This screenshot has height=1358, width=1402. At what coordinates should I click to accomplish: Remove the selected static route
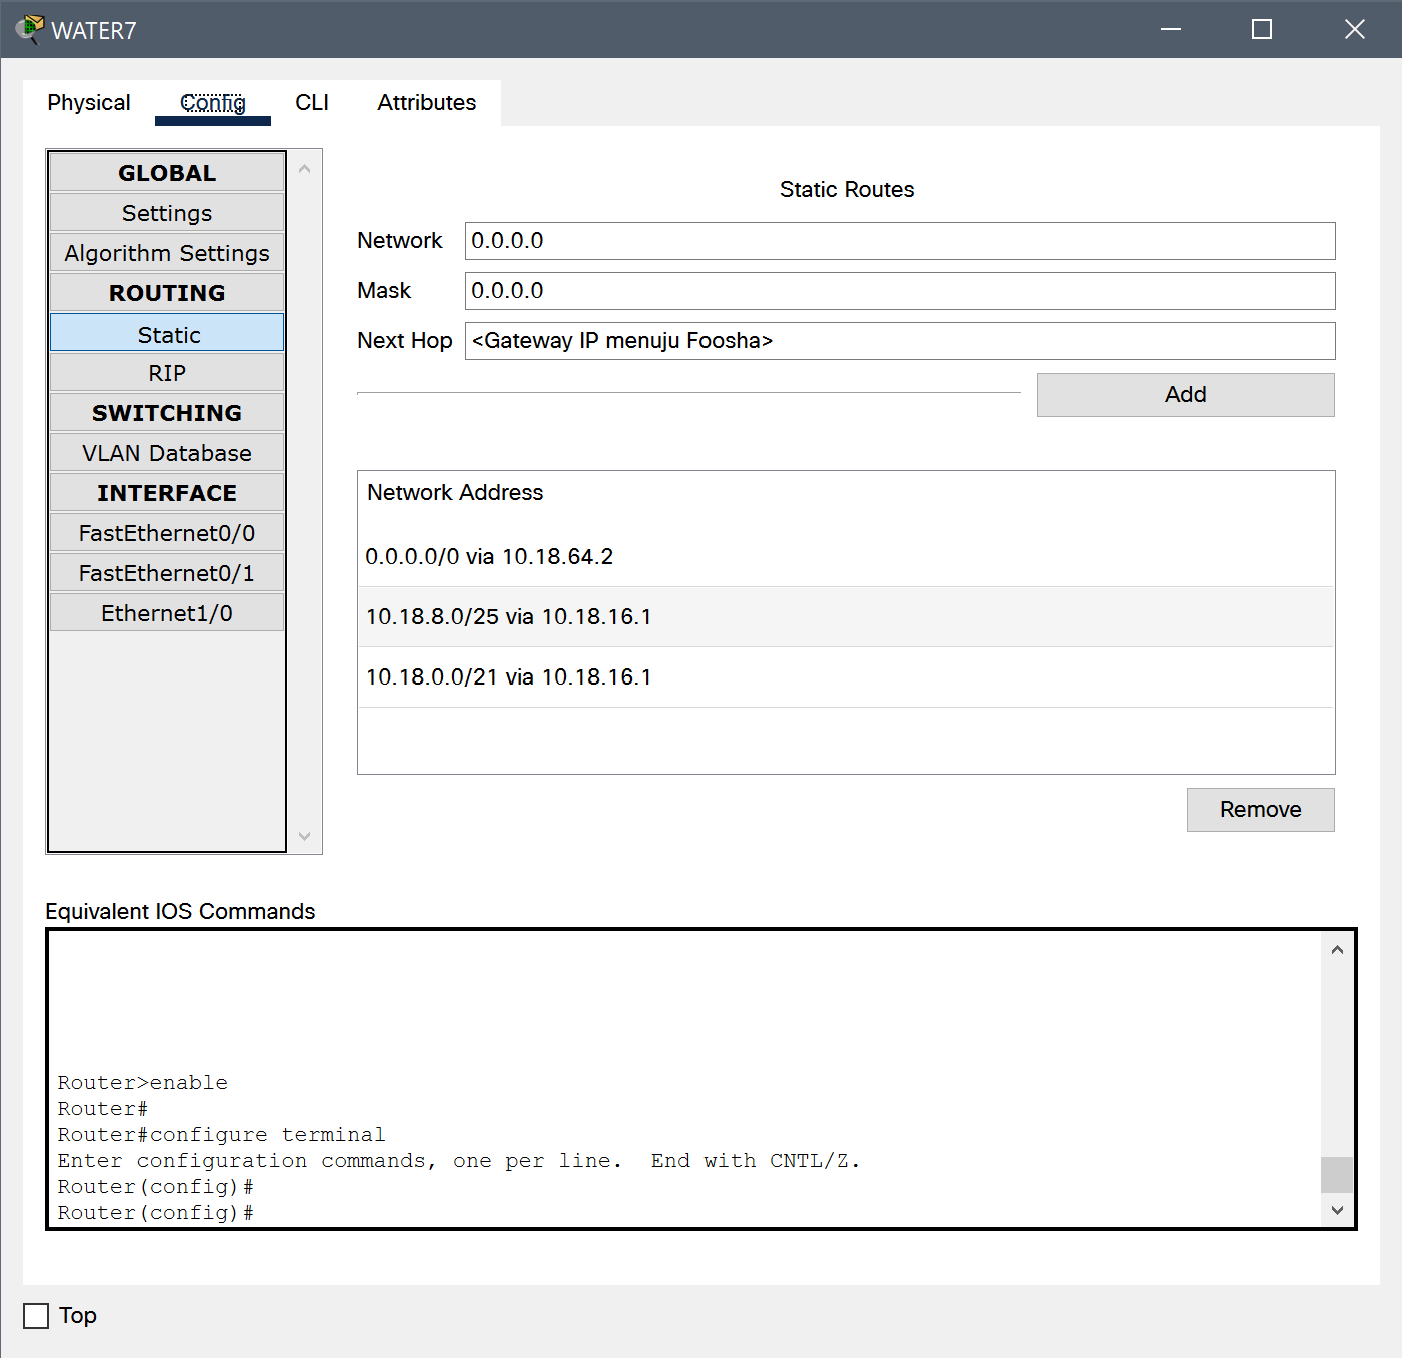(x=1261, y=810)
